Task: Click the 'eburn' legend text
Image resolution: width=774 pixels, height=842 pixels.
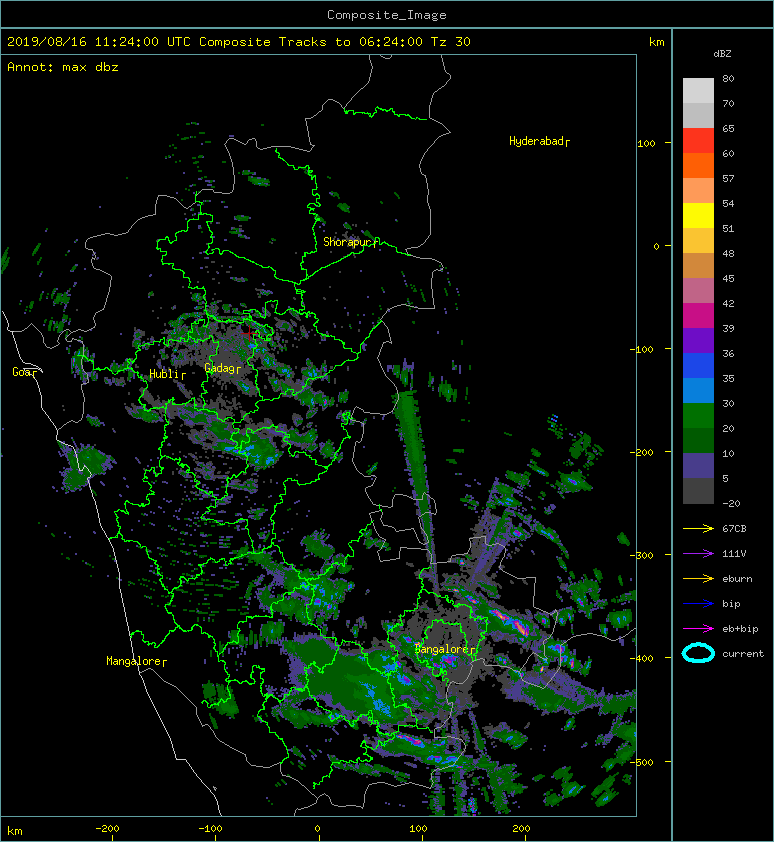Action: (737, 579)
